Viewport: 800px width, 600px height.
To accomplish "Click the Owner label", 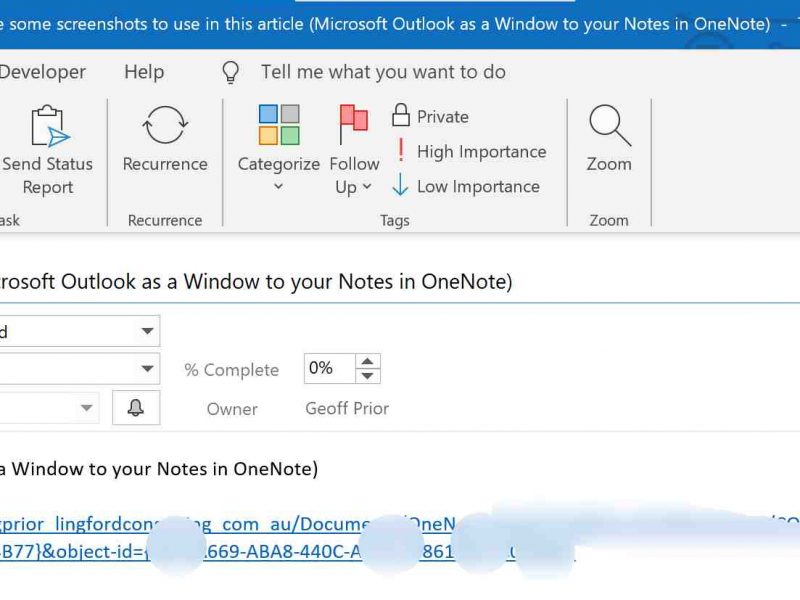I will pos(232,409).
